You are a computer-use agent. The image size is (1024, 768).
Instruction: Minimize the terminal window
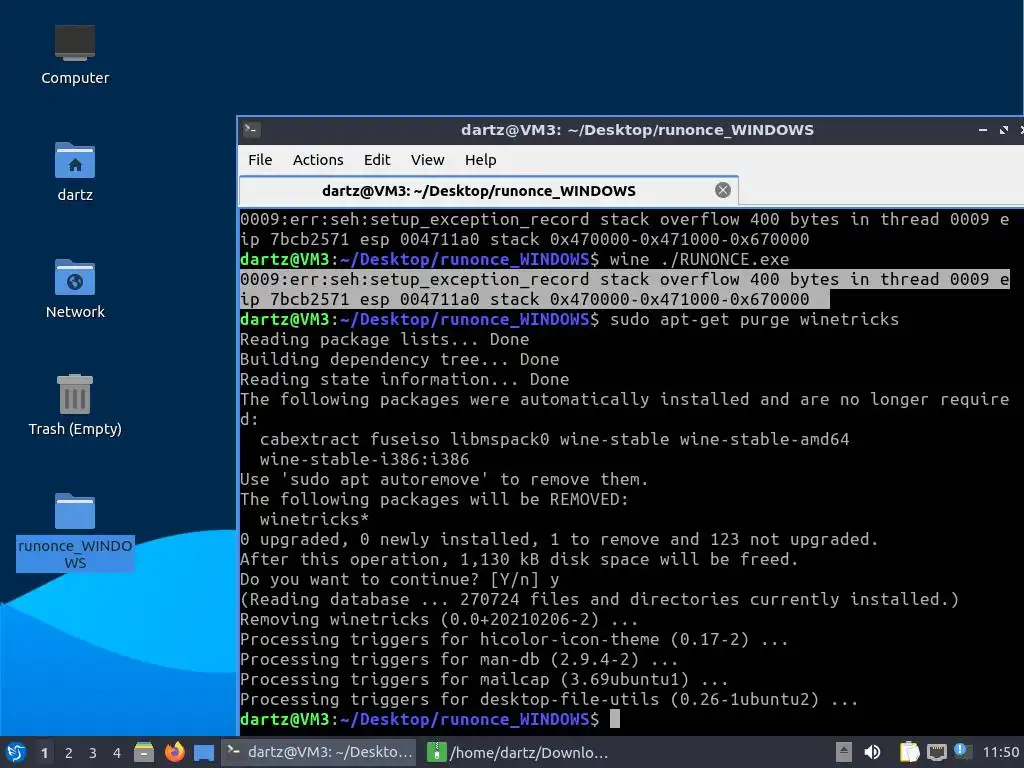pyautogui.click(x=982, y=130)
